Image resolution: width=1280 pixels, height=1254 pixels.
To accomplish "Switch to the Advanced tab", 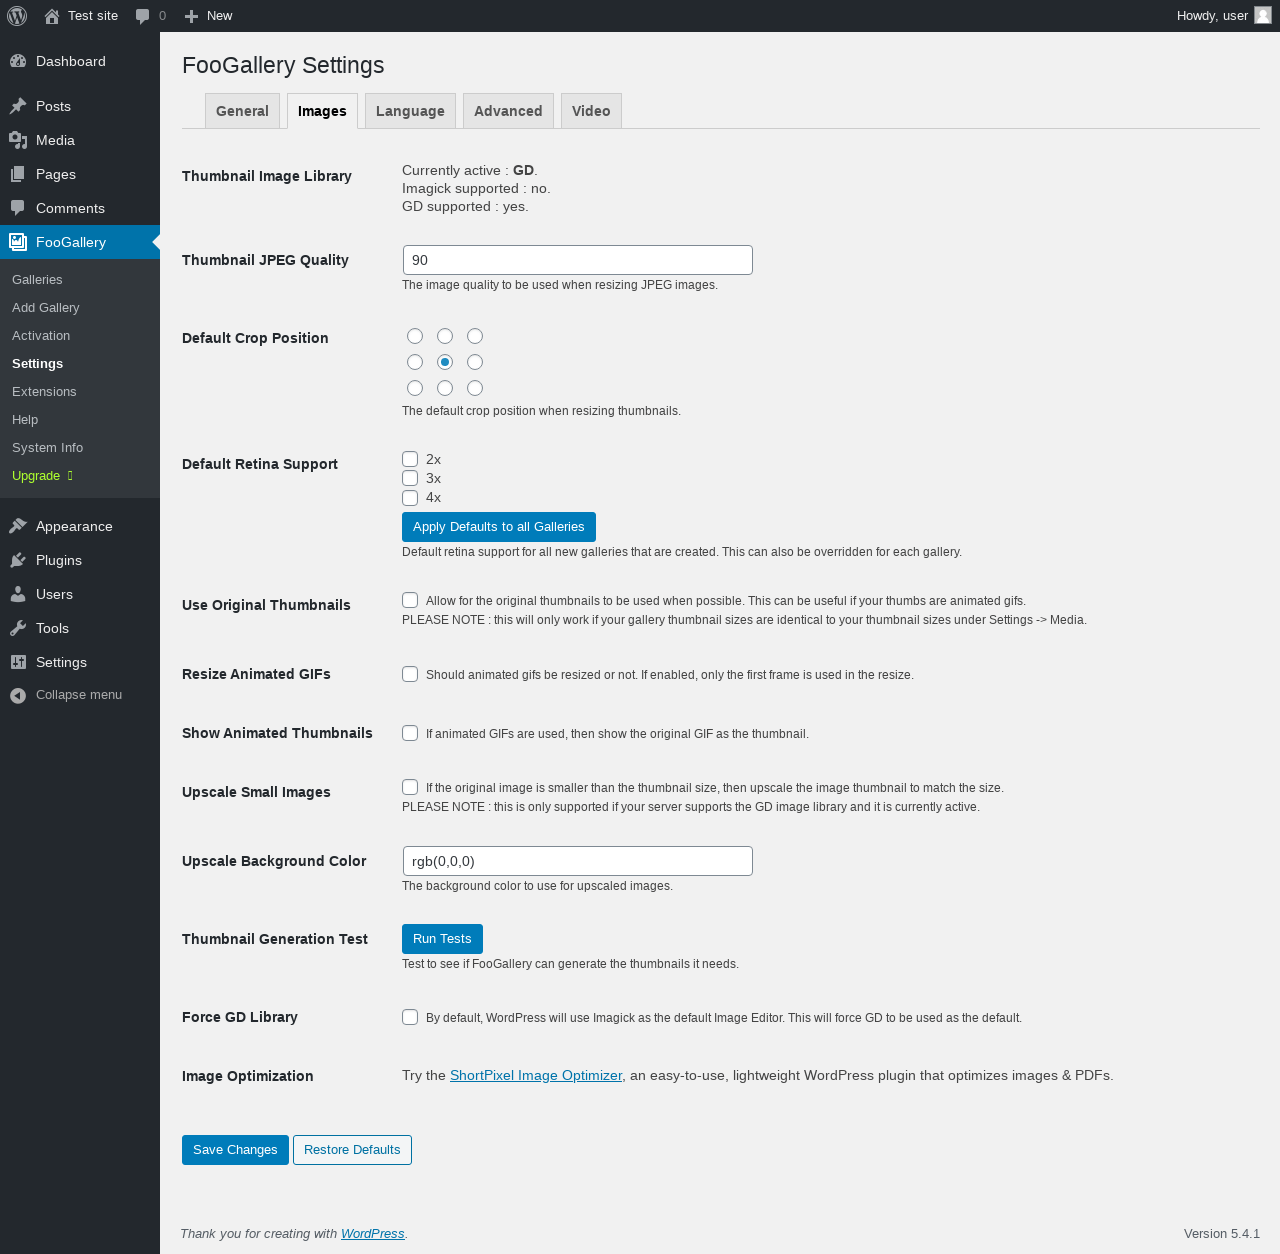I will pos(508,111).
